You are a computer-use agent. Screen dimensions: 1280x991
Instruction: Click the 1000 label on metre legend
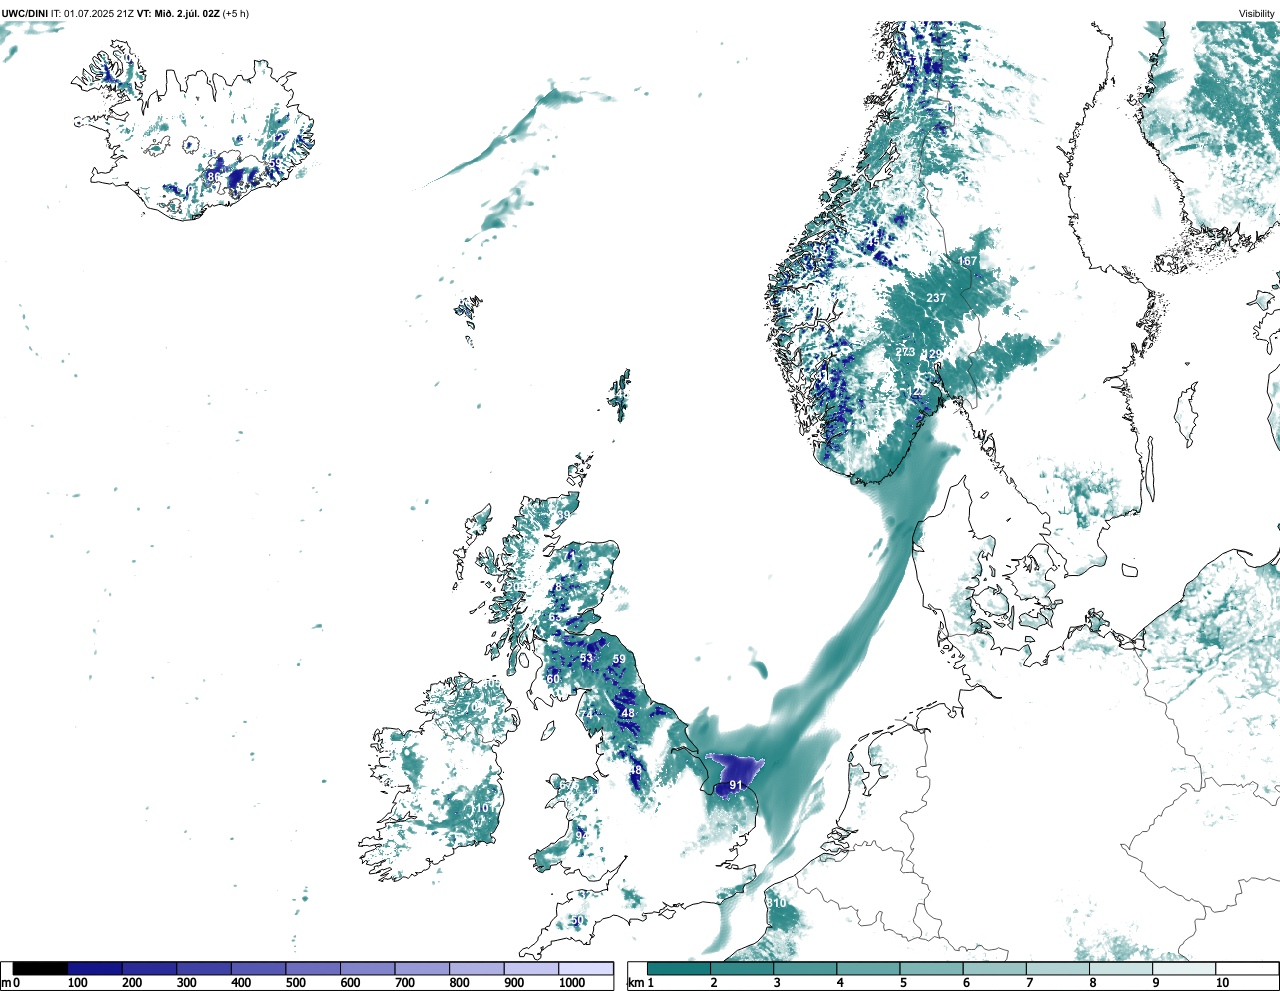tap(572, 983)
